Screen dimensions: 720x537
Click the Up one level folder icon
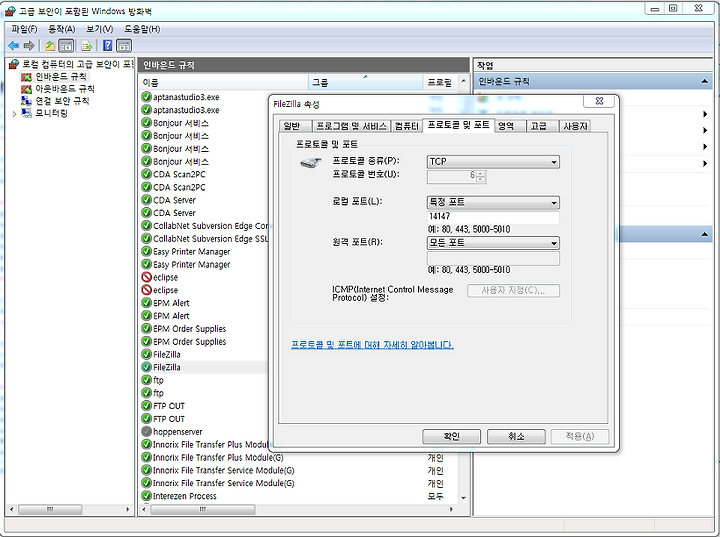50,45
